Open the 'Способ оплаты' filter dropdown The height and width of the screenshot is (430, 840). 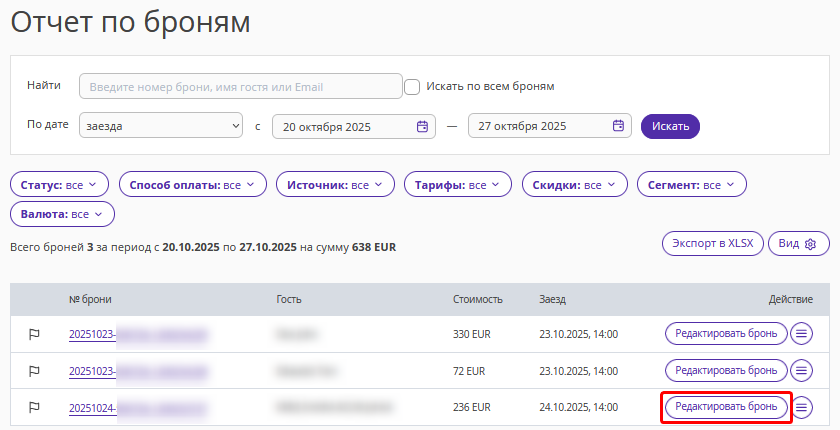click(192, 185)
